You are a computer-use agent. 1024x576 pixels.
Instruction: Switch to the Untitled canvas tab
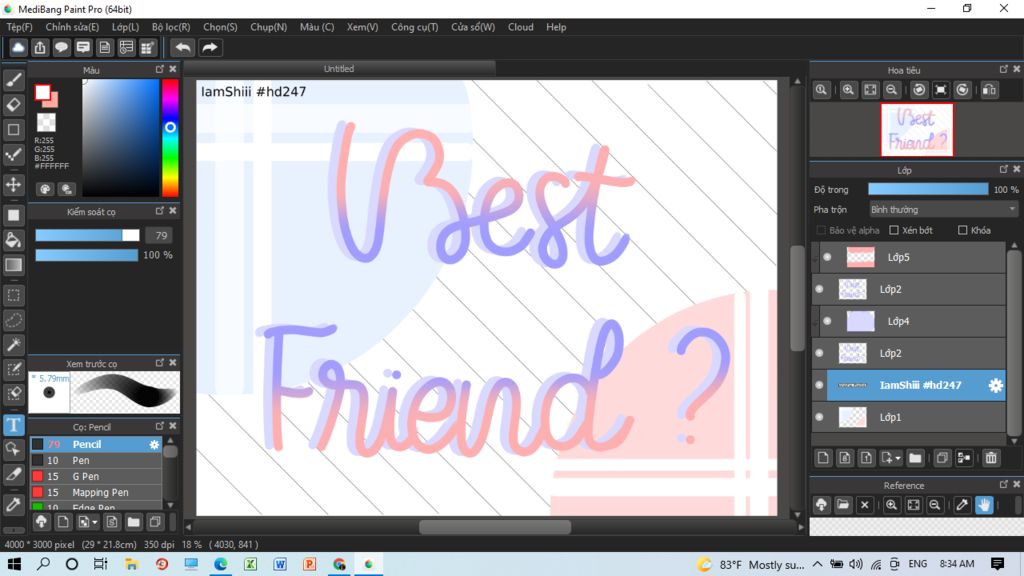(339, 69)
